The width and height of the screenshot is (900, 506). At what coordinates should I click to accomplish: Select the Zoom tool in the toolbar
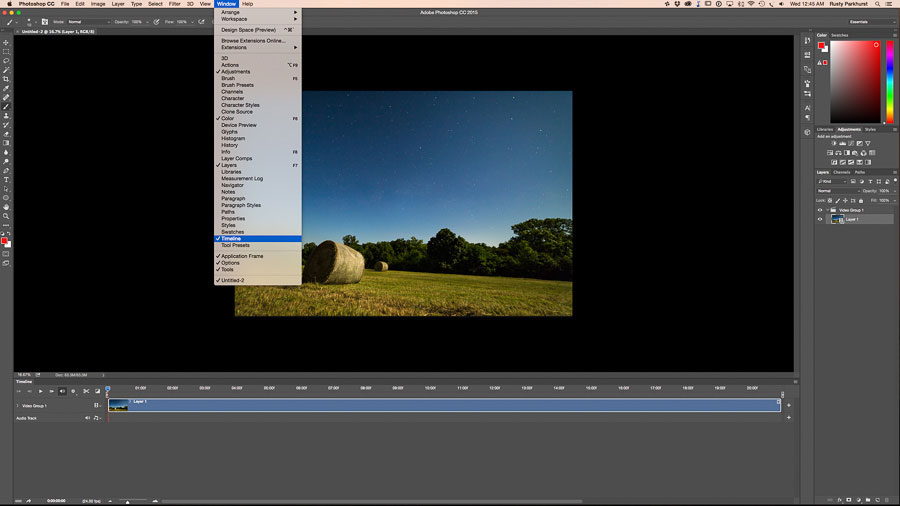(6, 216)
